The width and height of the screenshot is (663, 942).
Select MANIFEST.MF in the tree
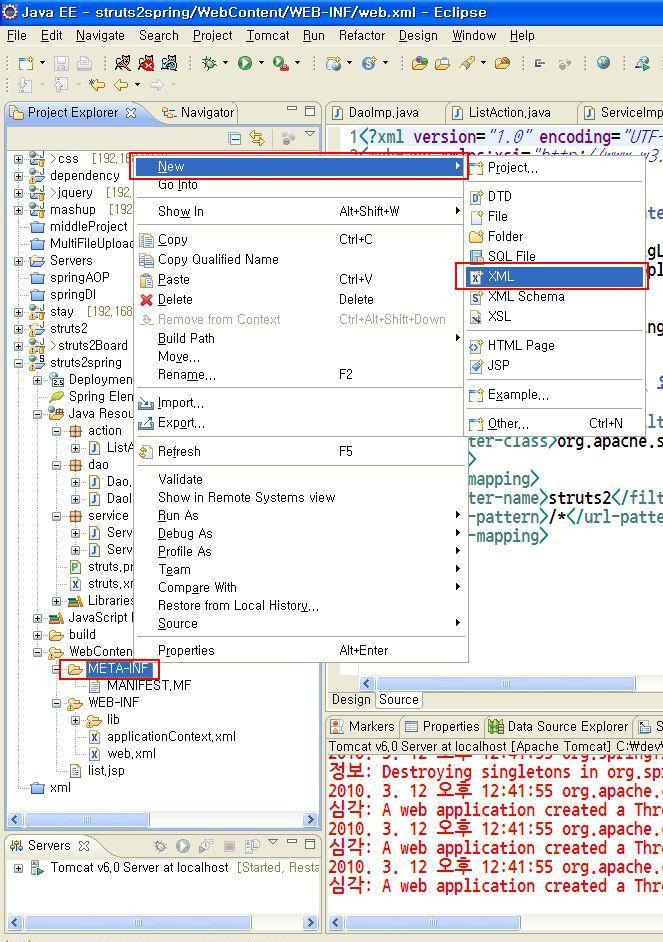point(149,685)
